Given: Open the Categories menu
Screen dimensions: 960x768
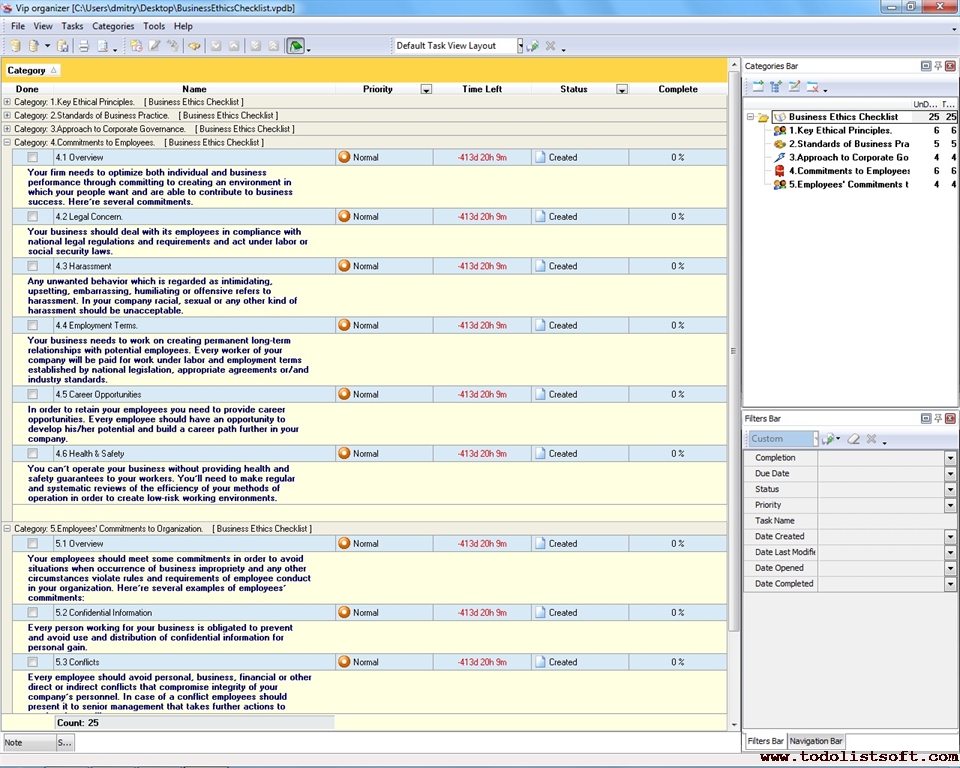Looking at the screenshot, I should point(112,26).
